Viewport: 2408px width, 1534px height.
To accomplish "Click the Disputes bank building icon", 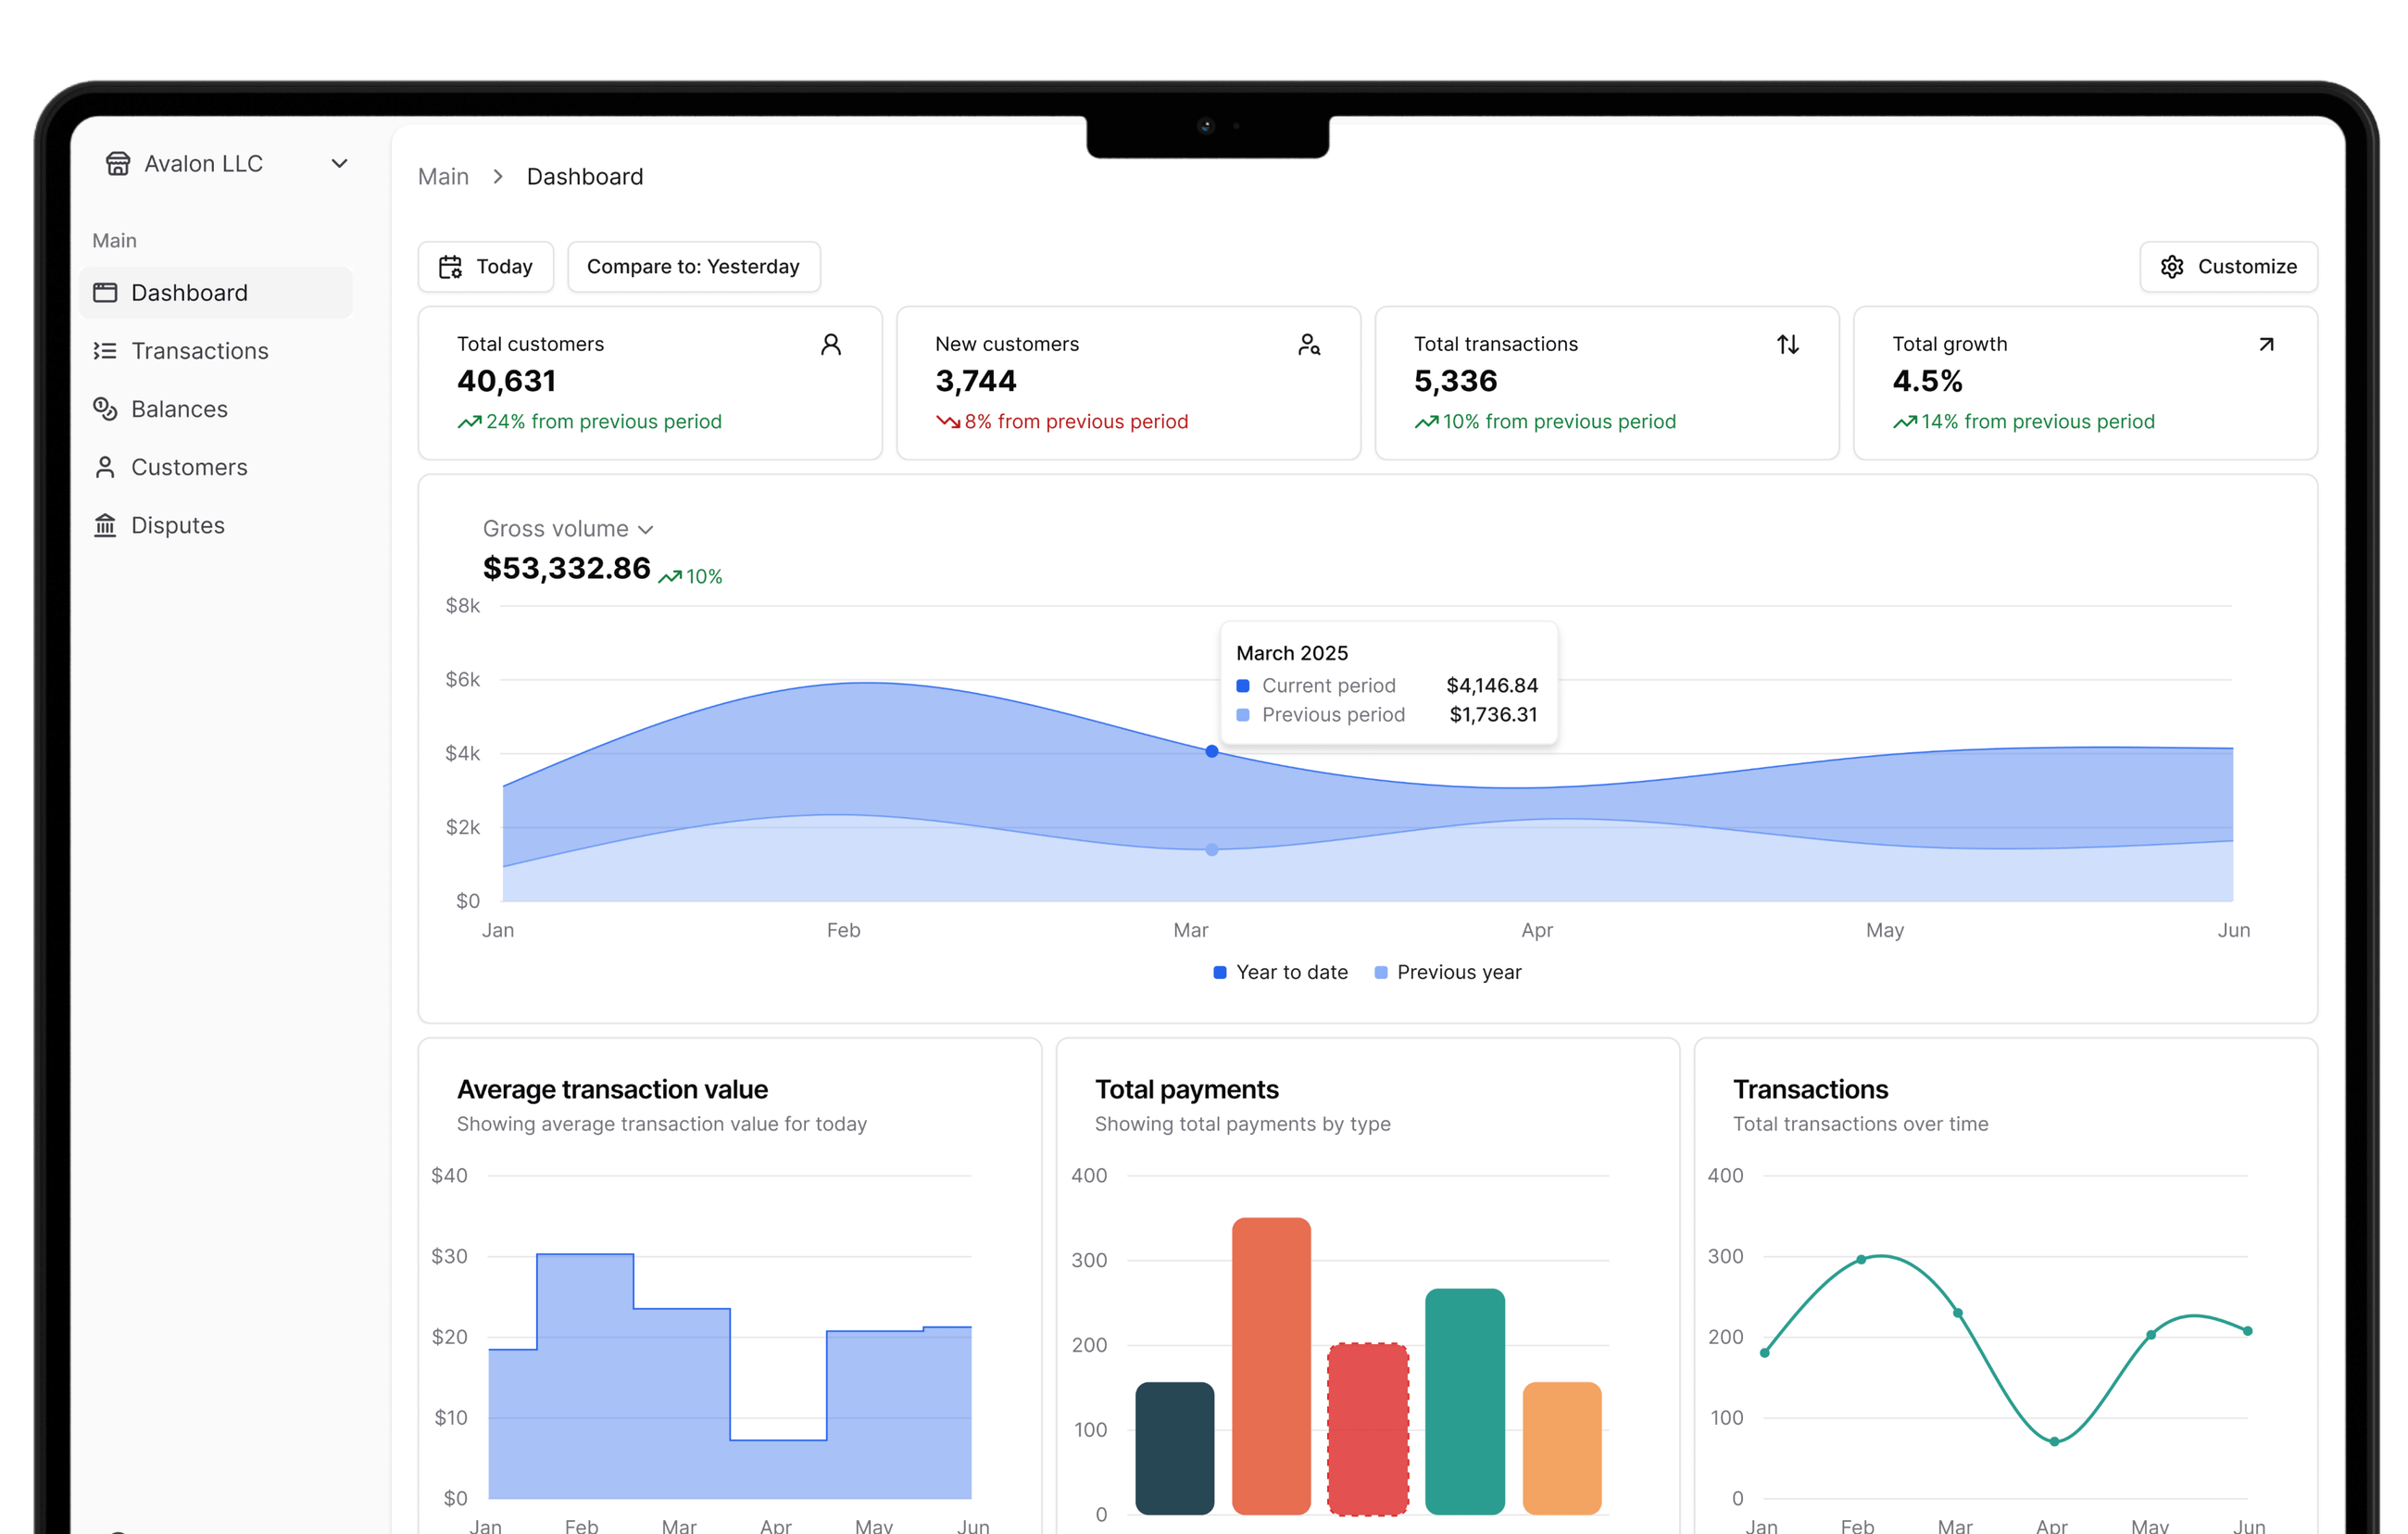I will pos(105,525).
